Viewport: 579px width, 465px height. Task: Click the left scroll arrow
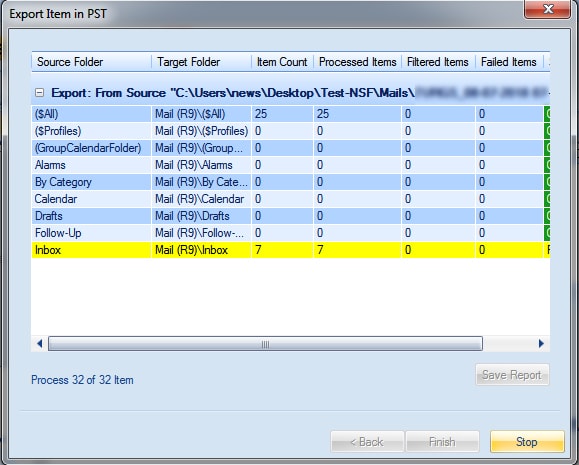click(x=40, y=343)
